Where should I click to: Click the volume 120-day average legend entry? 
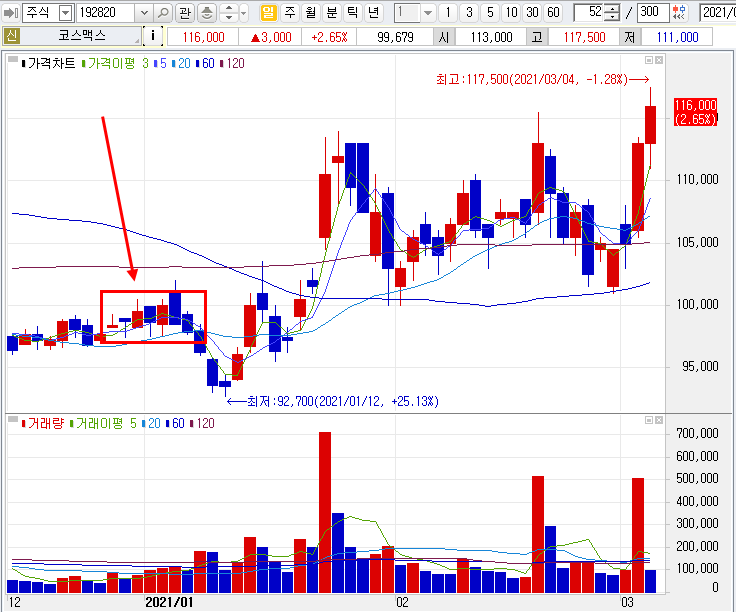click(202, 423)
